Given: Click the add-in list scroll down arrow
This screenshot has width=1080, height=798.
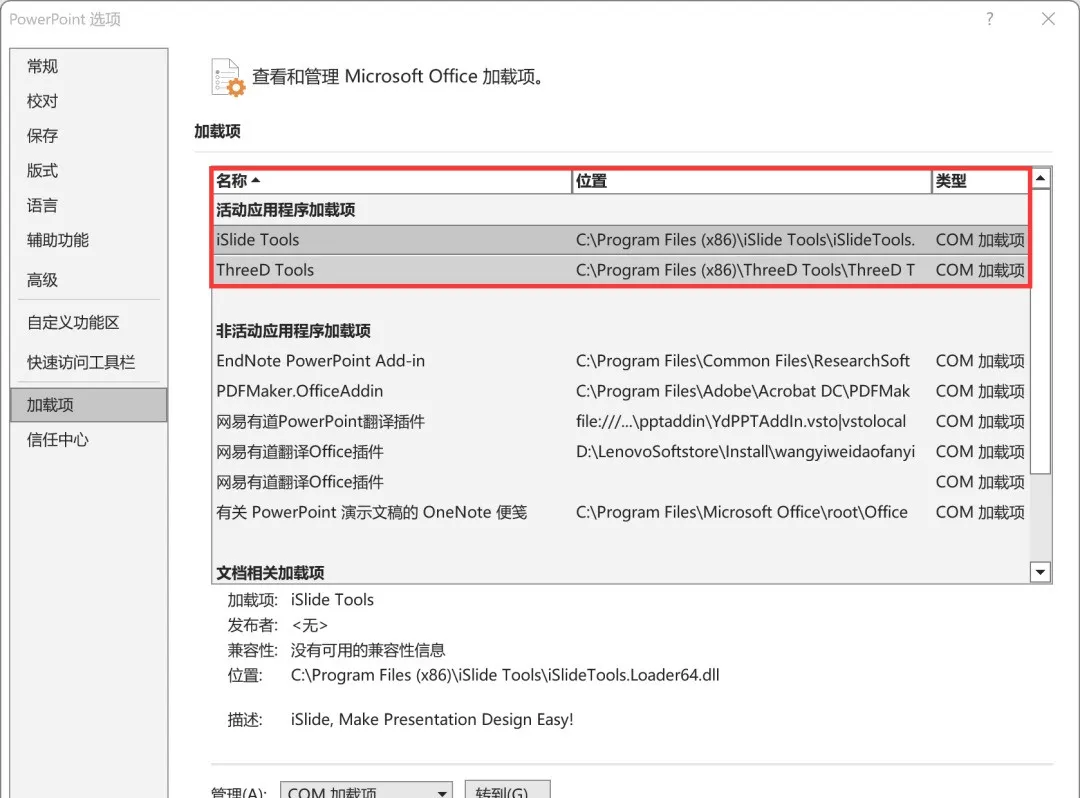Looking at the screenshot, I should (x=1041, y=571).
